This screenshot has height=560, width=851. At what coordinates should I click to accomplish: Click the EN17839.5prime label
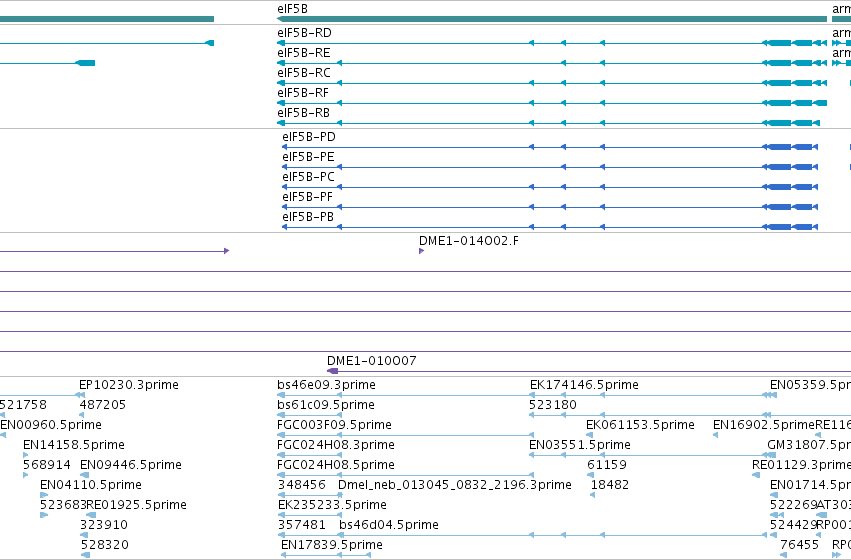[x=332, y=545]
